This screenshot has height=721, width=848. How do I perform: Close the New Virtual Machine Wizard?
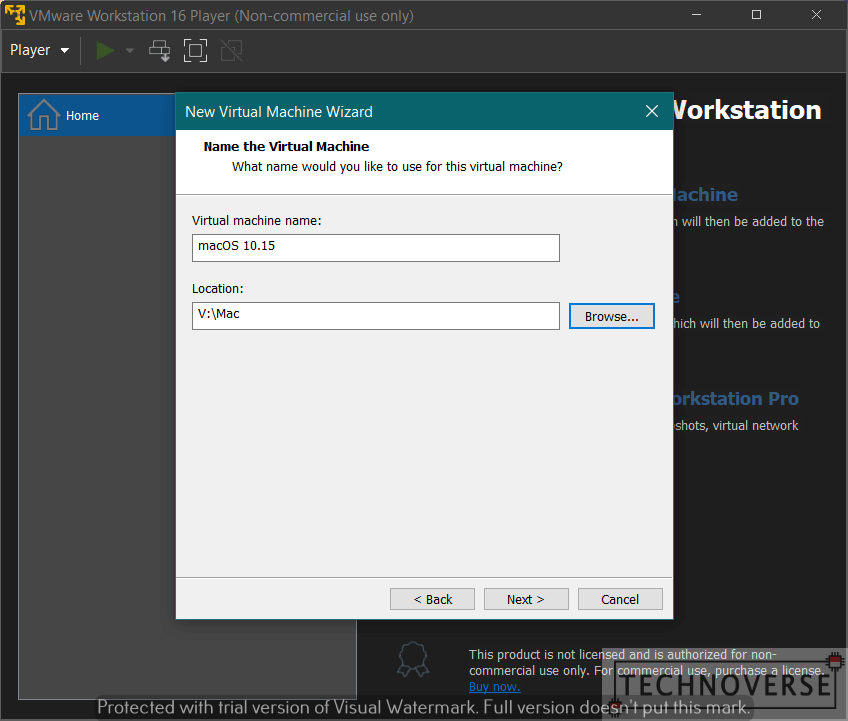point(652,111)
